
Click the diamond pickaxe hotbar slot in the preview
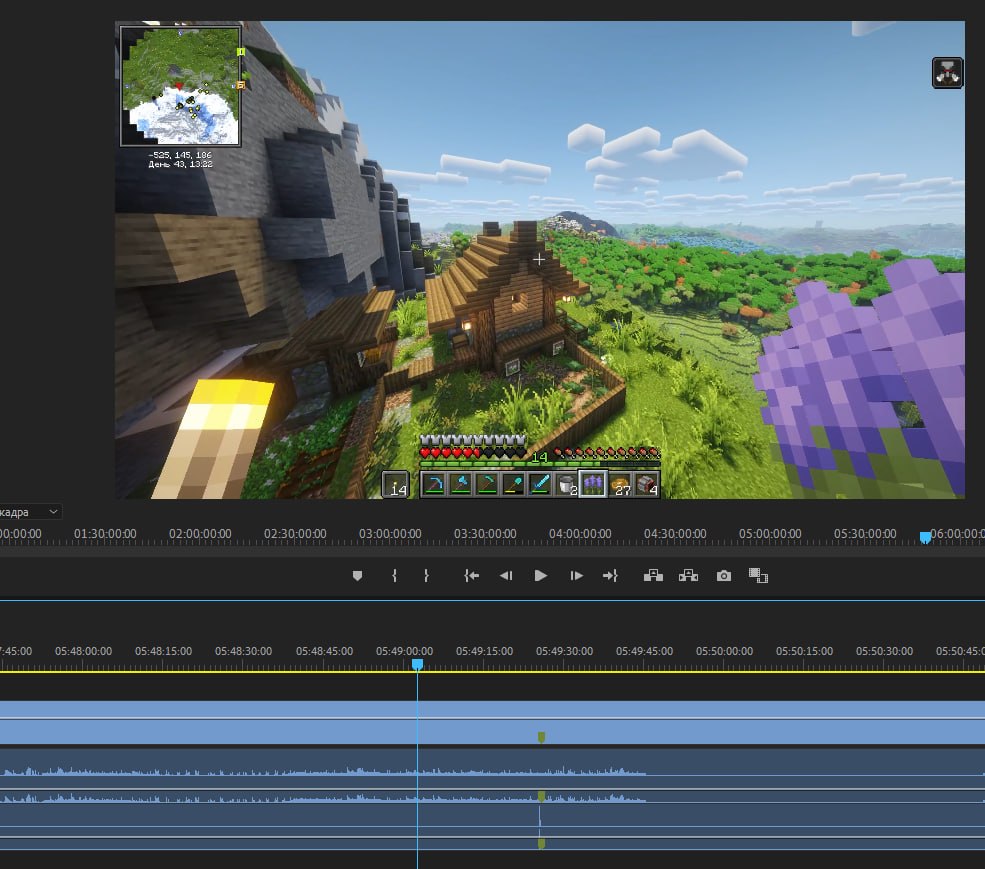pyautogui.click(x=433, y=484)
